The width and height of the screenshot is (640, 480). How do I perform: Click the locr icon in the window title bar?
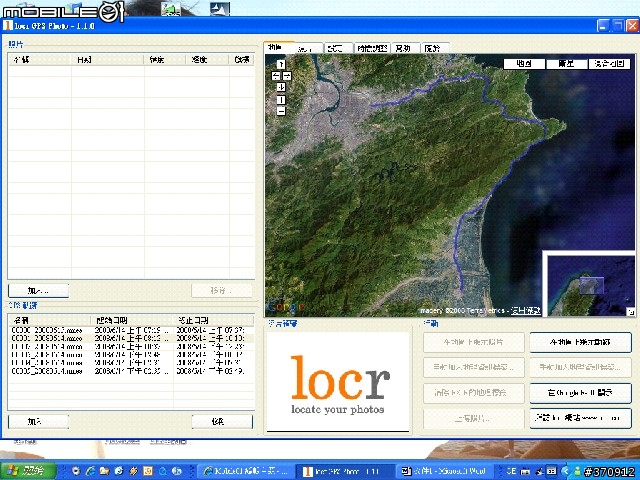8,26
